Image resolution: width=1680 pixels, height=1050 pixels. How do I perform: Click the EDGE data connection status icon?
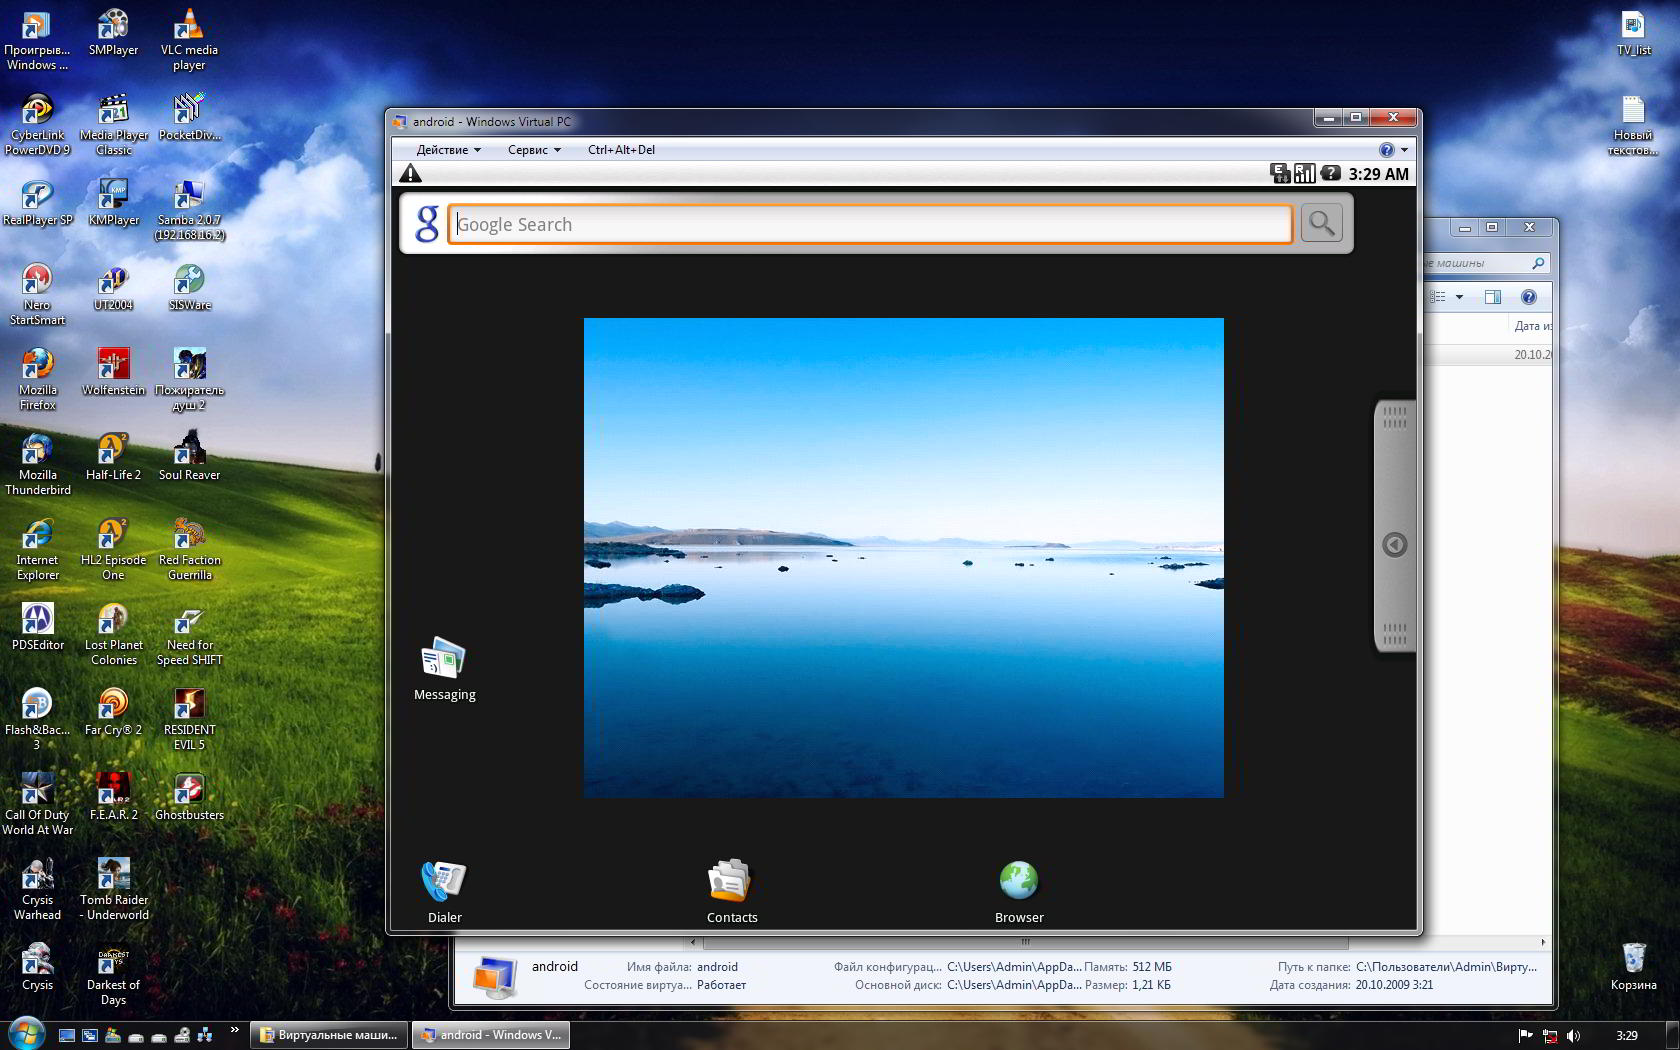pos(1280,173)
